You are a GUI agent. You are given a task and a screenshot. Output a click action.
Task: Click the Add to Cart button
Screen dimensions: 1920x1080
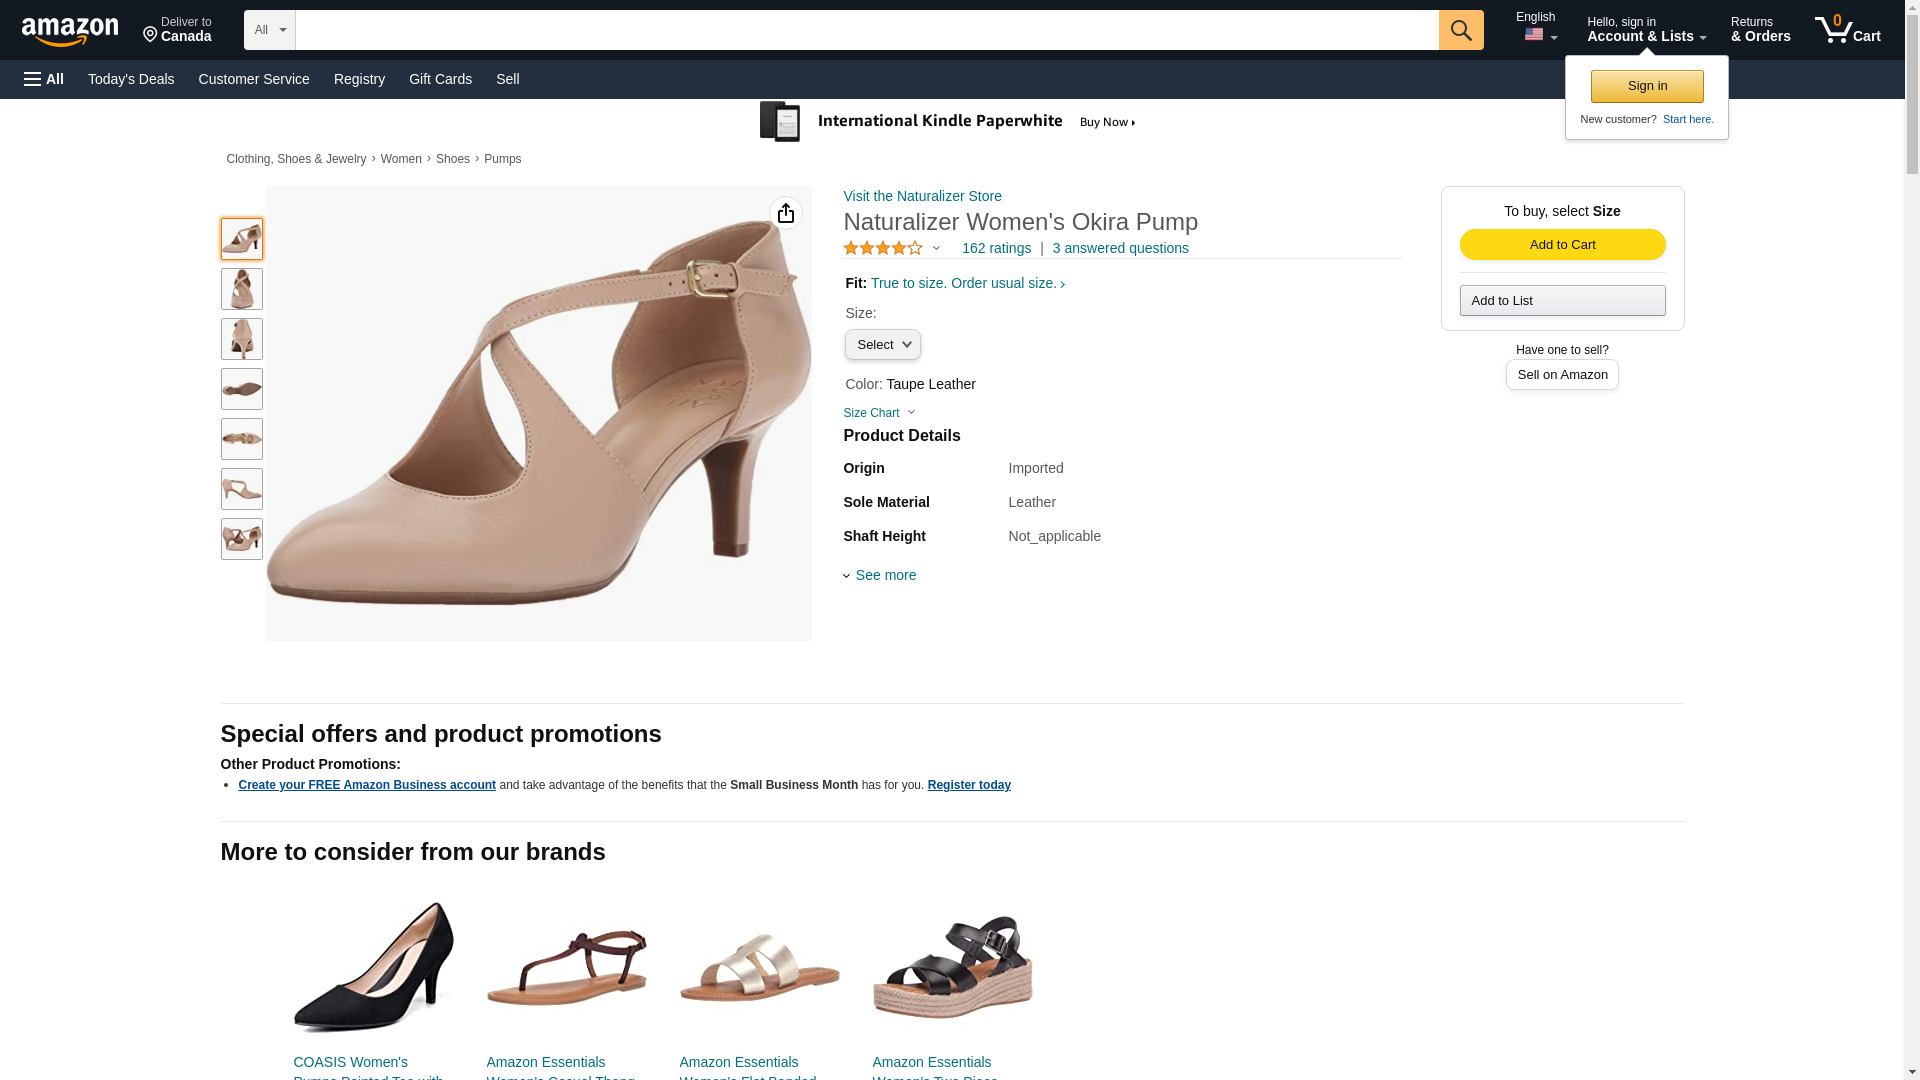click(x=1562, y=245)
